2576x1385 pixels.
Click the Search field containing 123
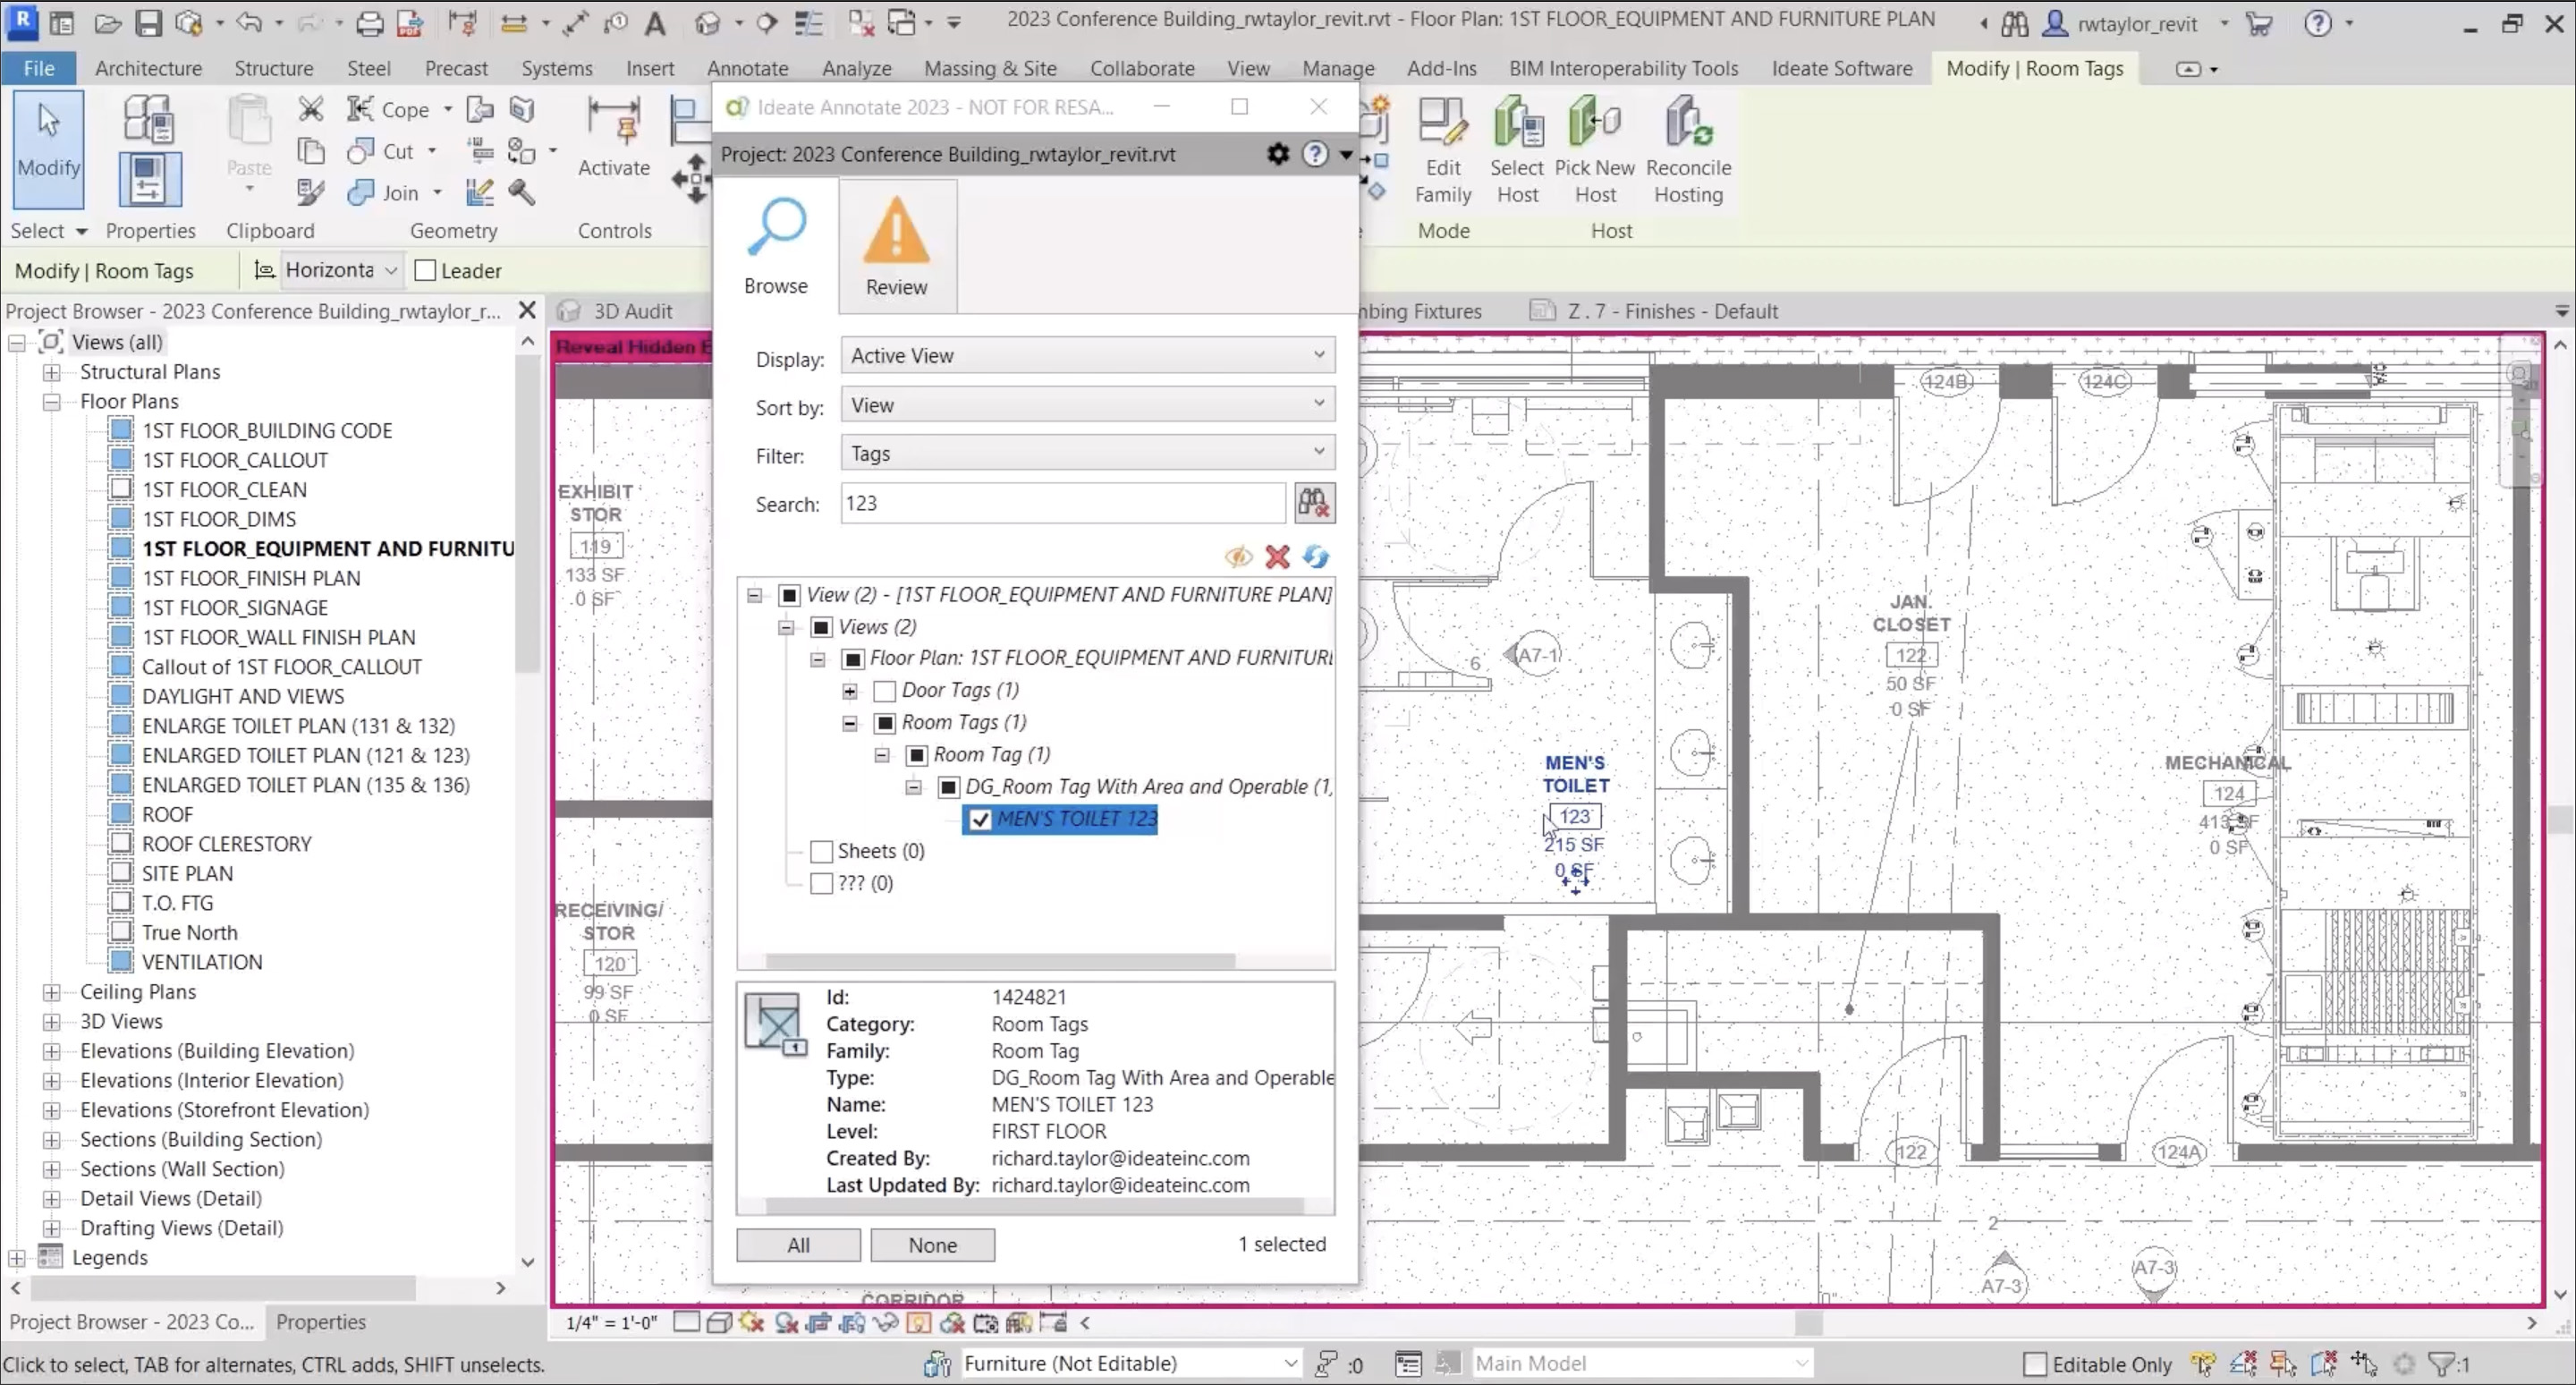coord(1062,503)
